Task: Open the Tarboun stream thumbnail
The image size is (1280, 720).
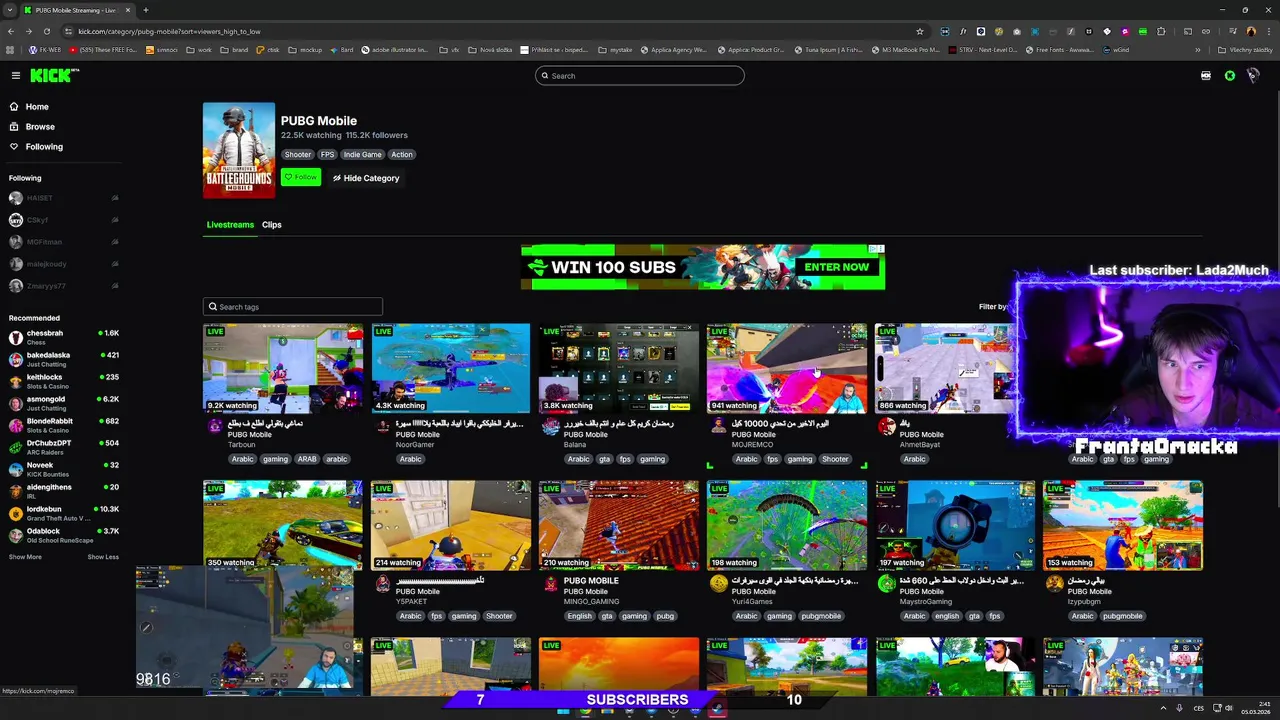Action: click(x=283, y=368)
